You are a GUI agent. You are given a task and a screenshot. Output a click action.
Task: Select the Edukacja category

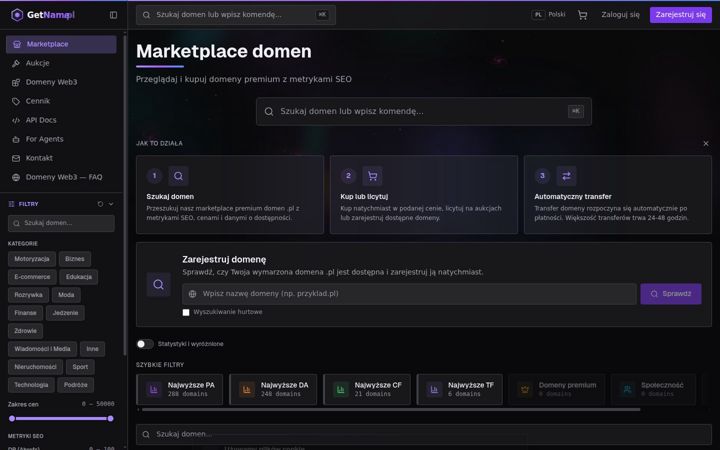[79, 277]
